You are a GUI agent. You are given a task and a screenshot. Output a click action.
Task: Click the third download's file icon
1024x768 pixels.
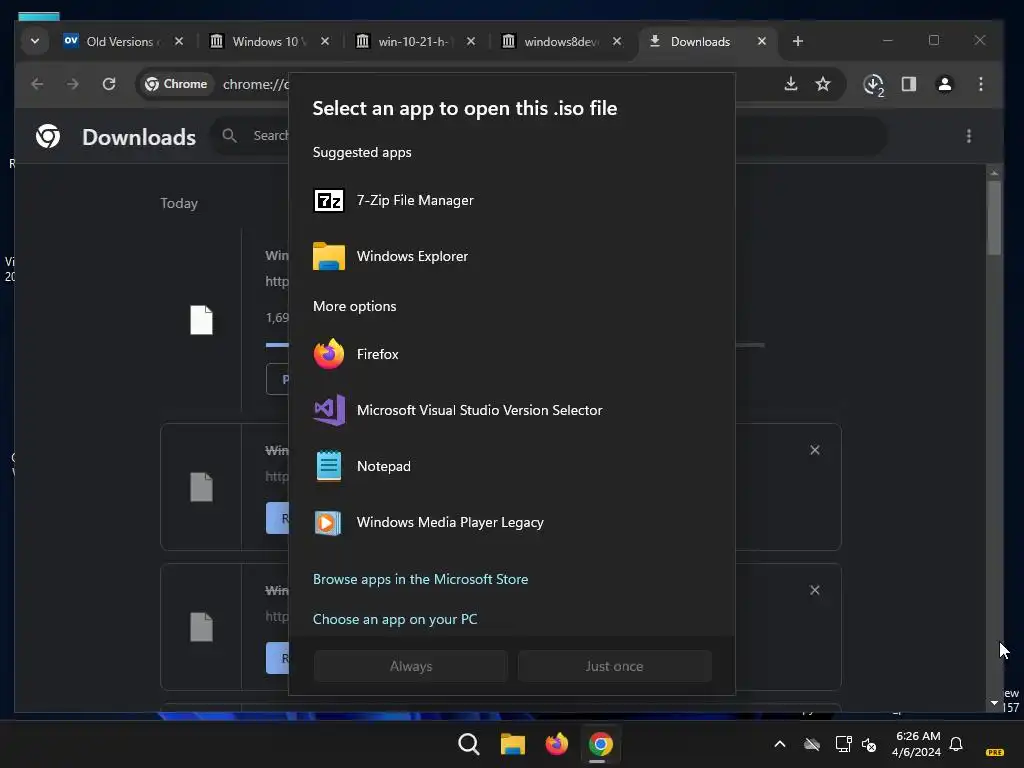click(x=201, y=627)
